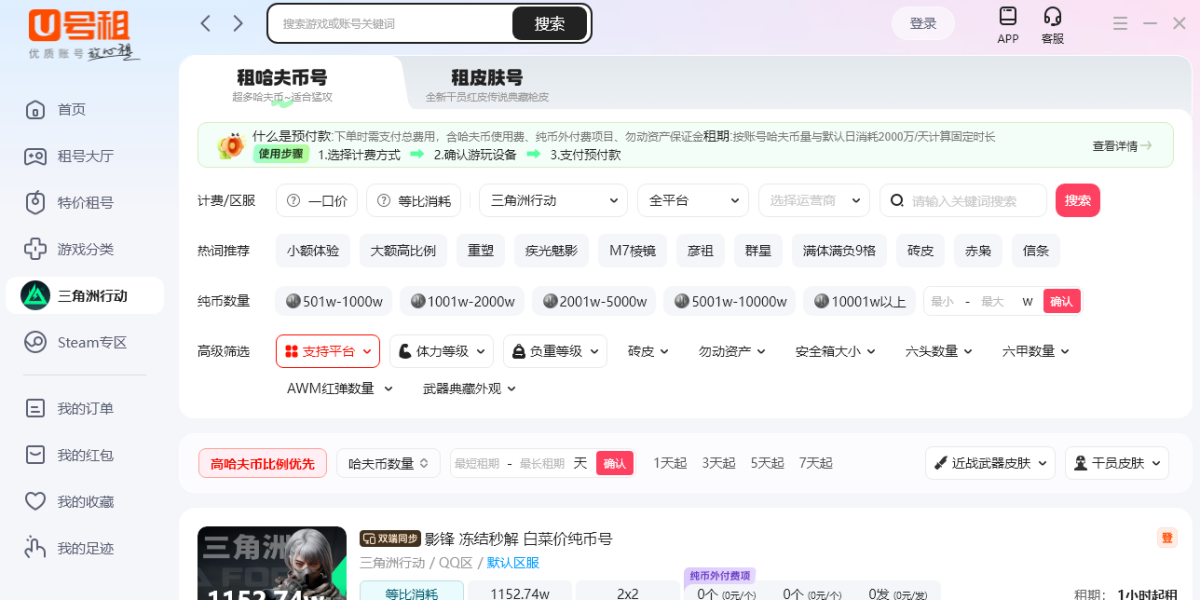Click the red 搜索 button
The image size is (1200, 600).
(x=1078, y=200)
